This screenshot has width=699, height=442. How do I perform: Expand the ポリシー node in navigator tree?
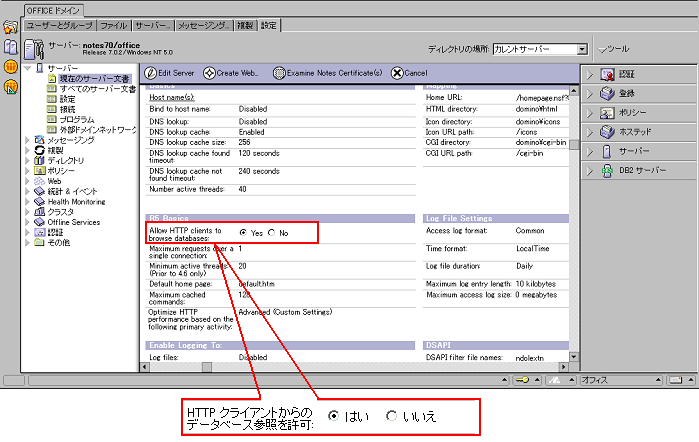pyautogui.click(x=27, y=171)
